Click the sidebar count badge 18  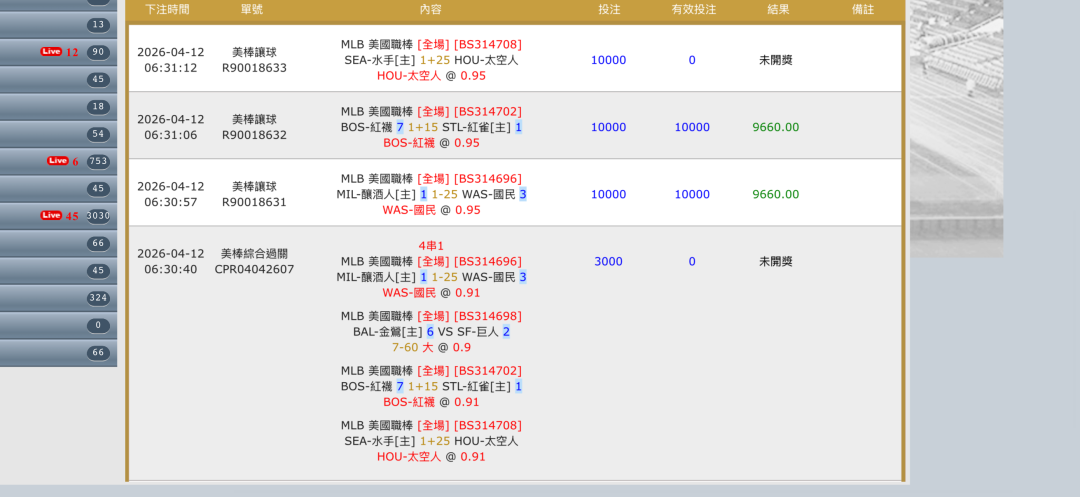click(x=98, y=107)
